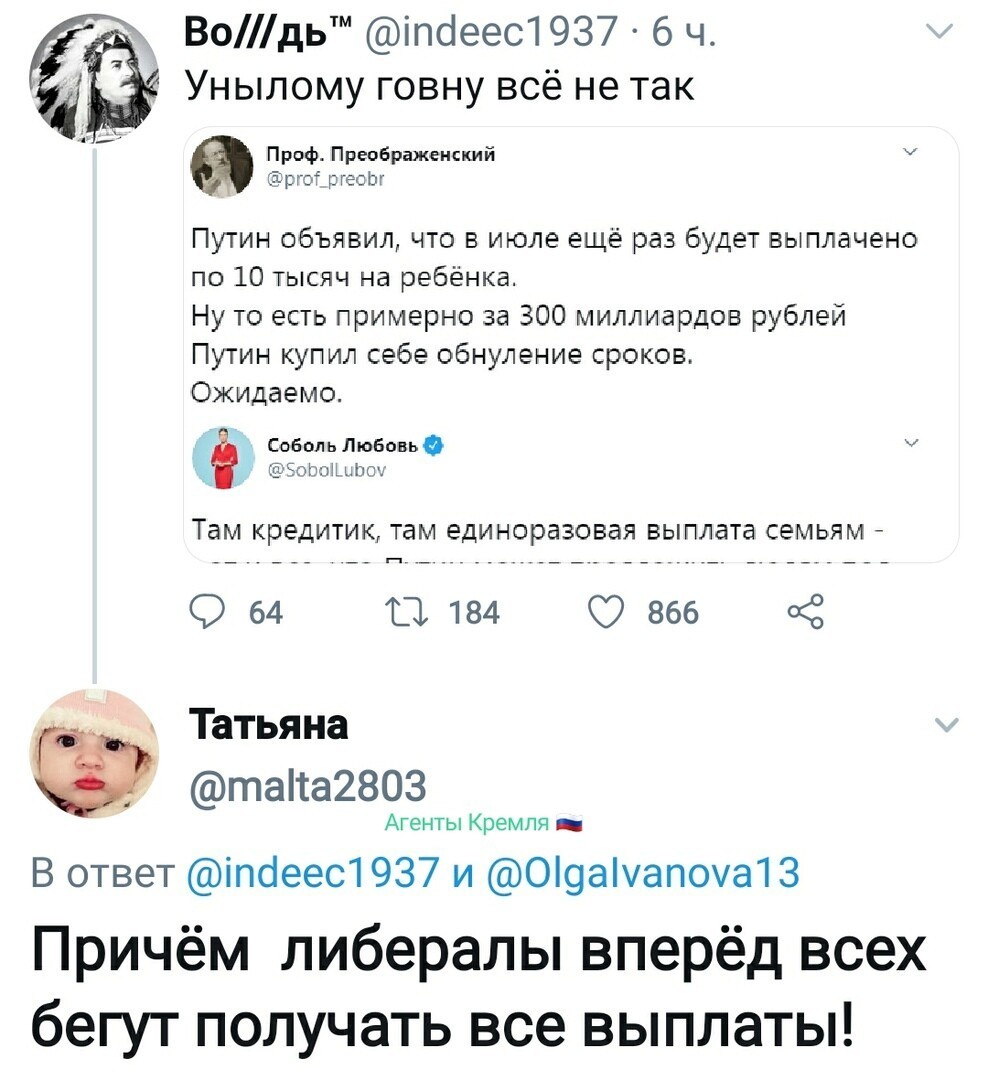The image size is (988, 1080).
Task: Like the tweet with the 866 heart icon
Action: click(x=606, y=612)
